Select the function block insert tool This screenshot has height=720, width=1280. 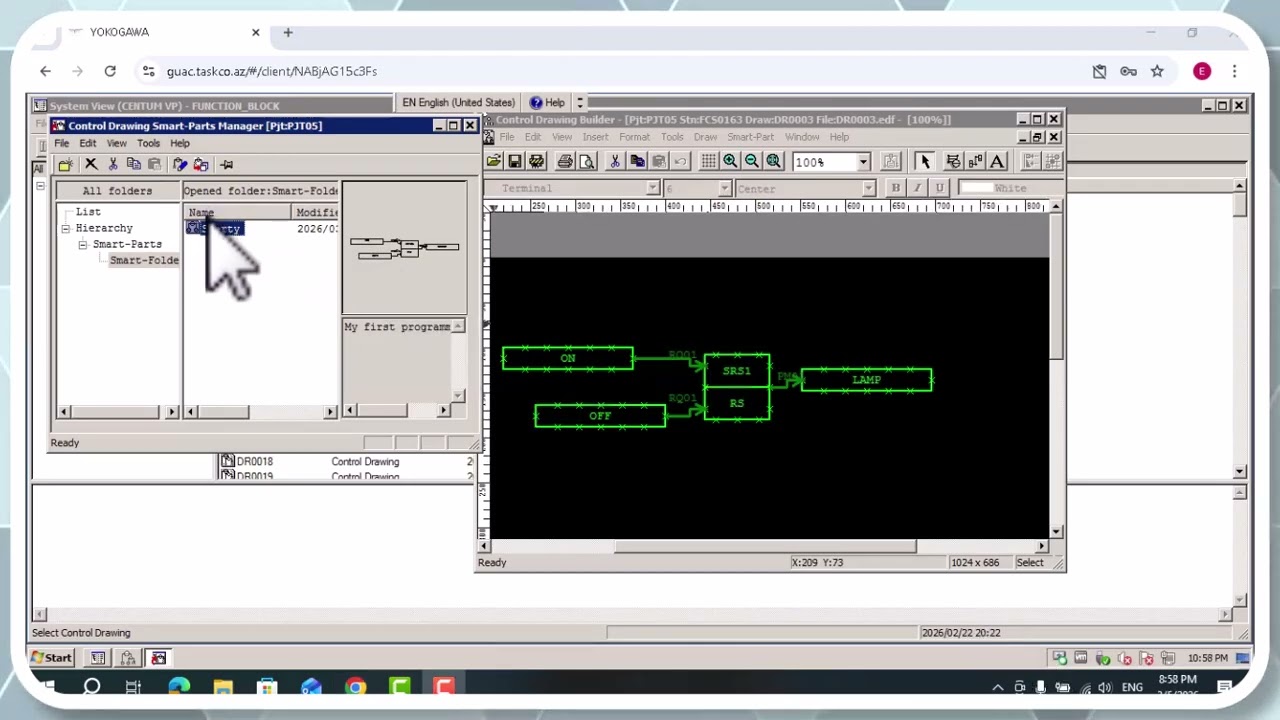953,161
